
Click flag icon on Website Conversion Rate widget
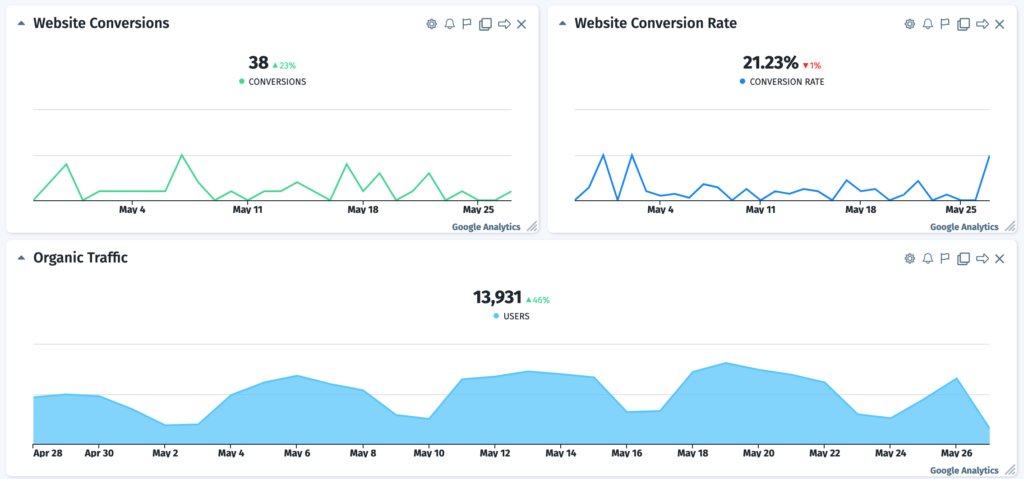point(945,24)
